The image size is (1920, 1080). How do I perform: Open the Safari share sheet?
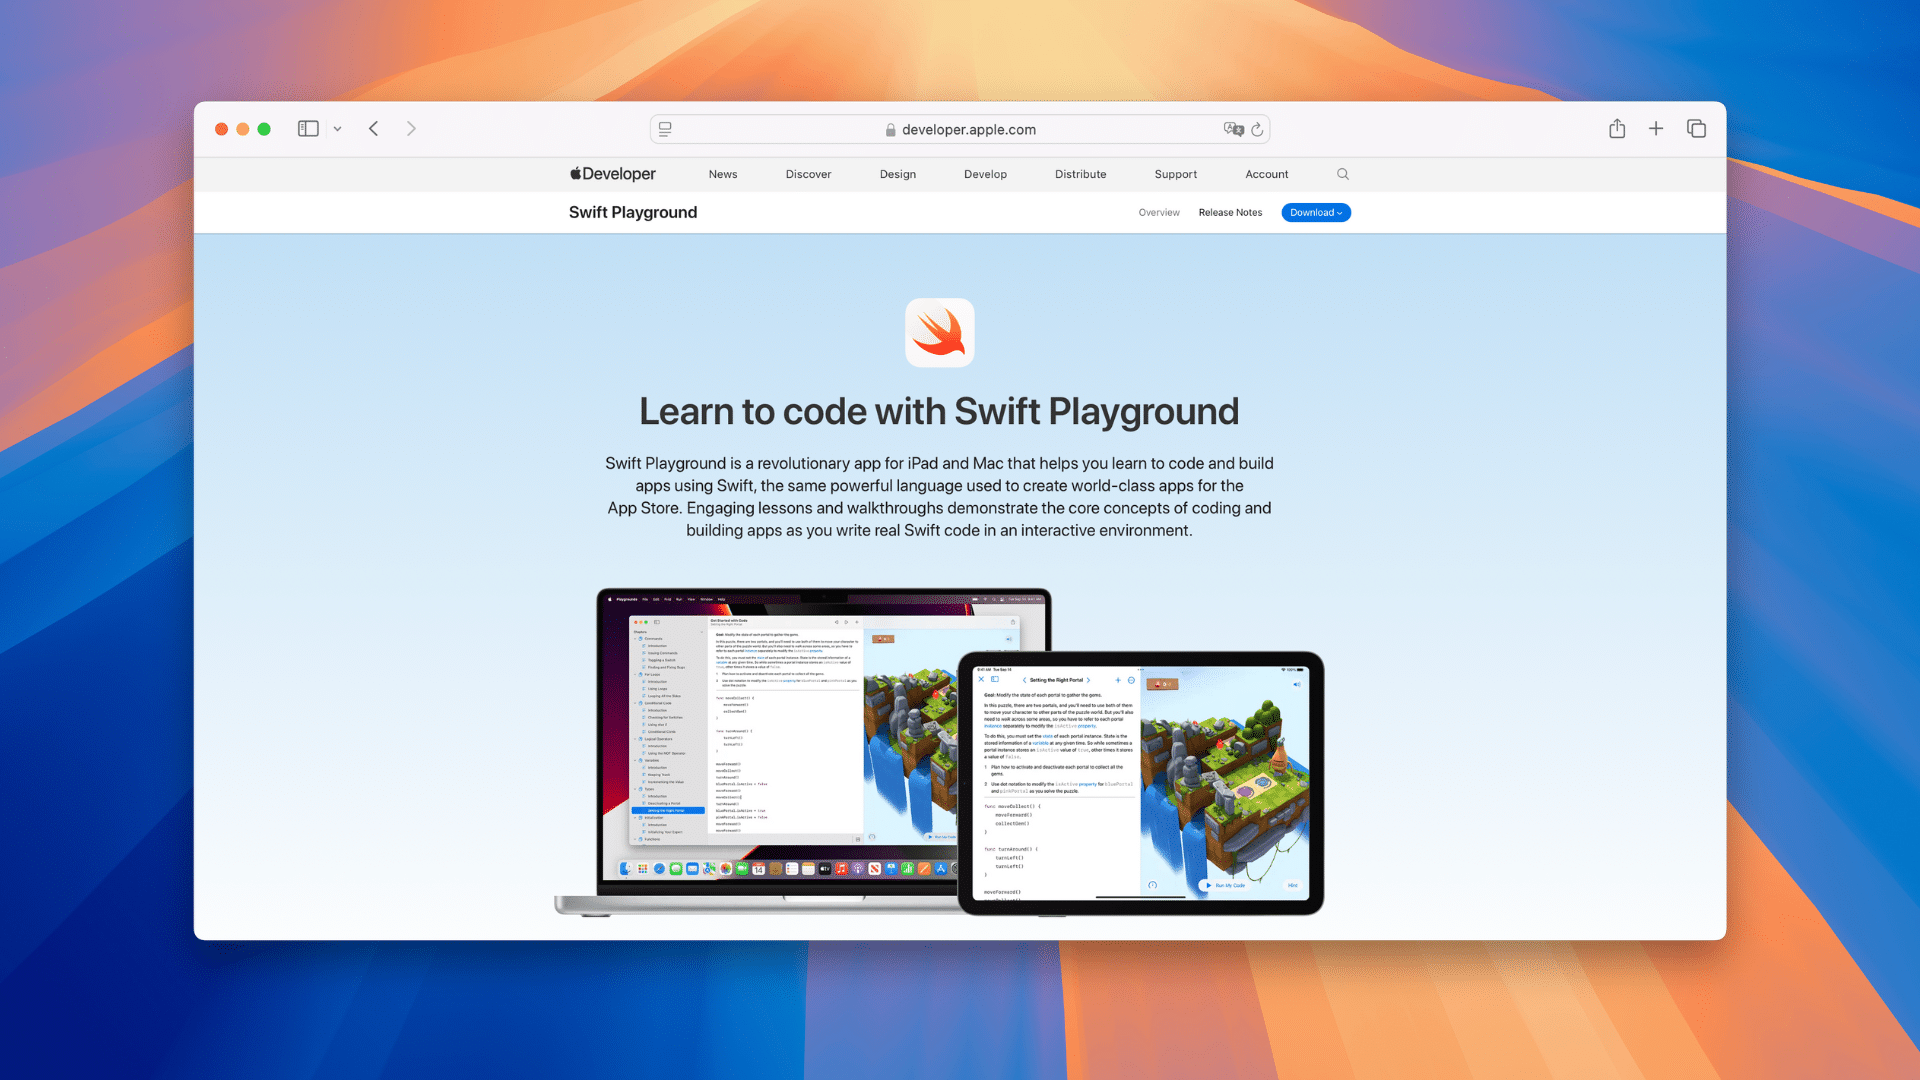1617,129
